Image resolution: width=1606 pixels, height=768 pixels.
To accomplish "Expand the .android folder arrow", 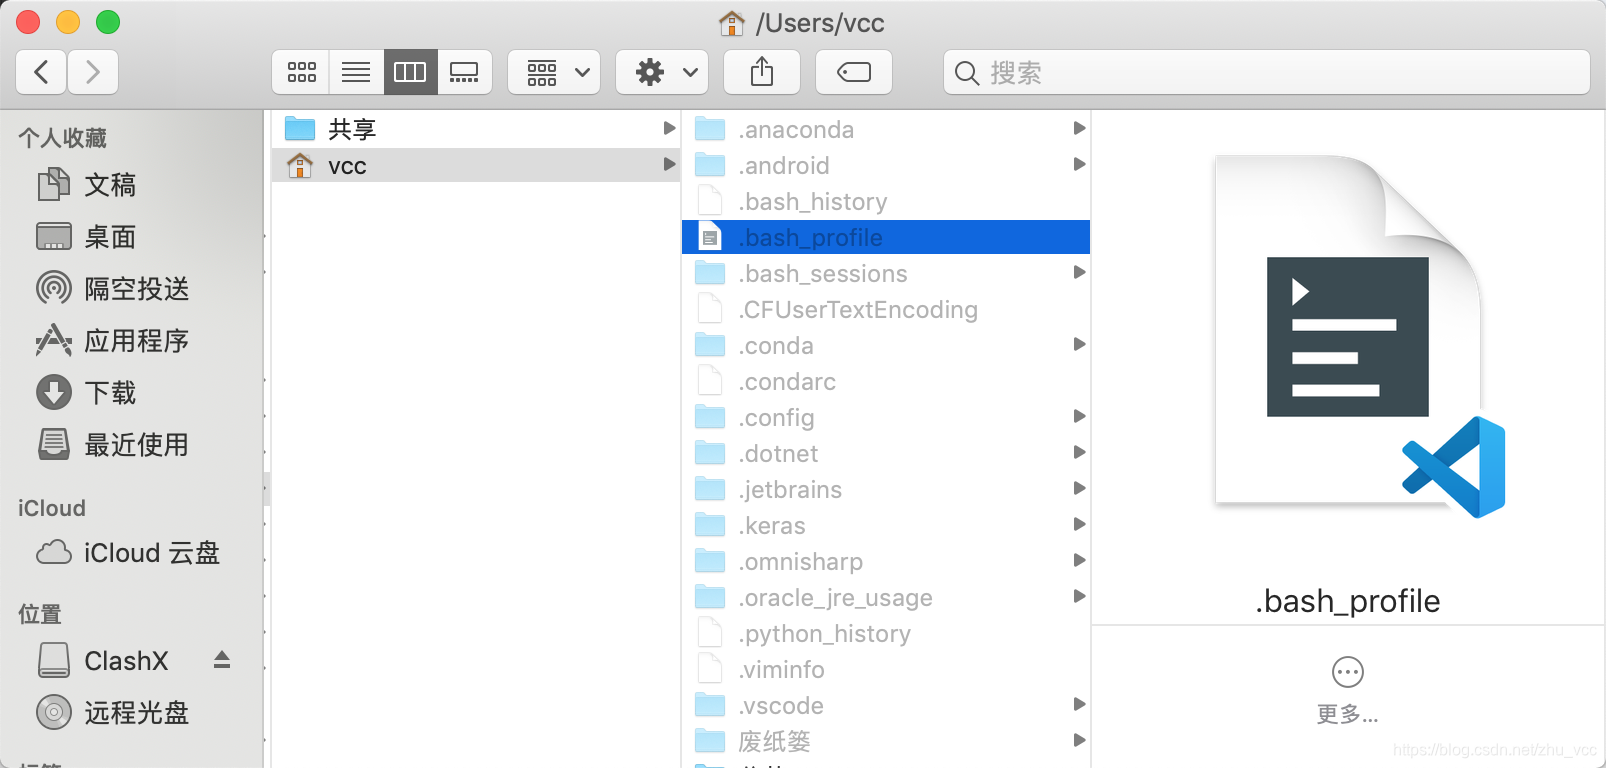I will [x=1079, y=164].
